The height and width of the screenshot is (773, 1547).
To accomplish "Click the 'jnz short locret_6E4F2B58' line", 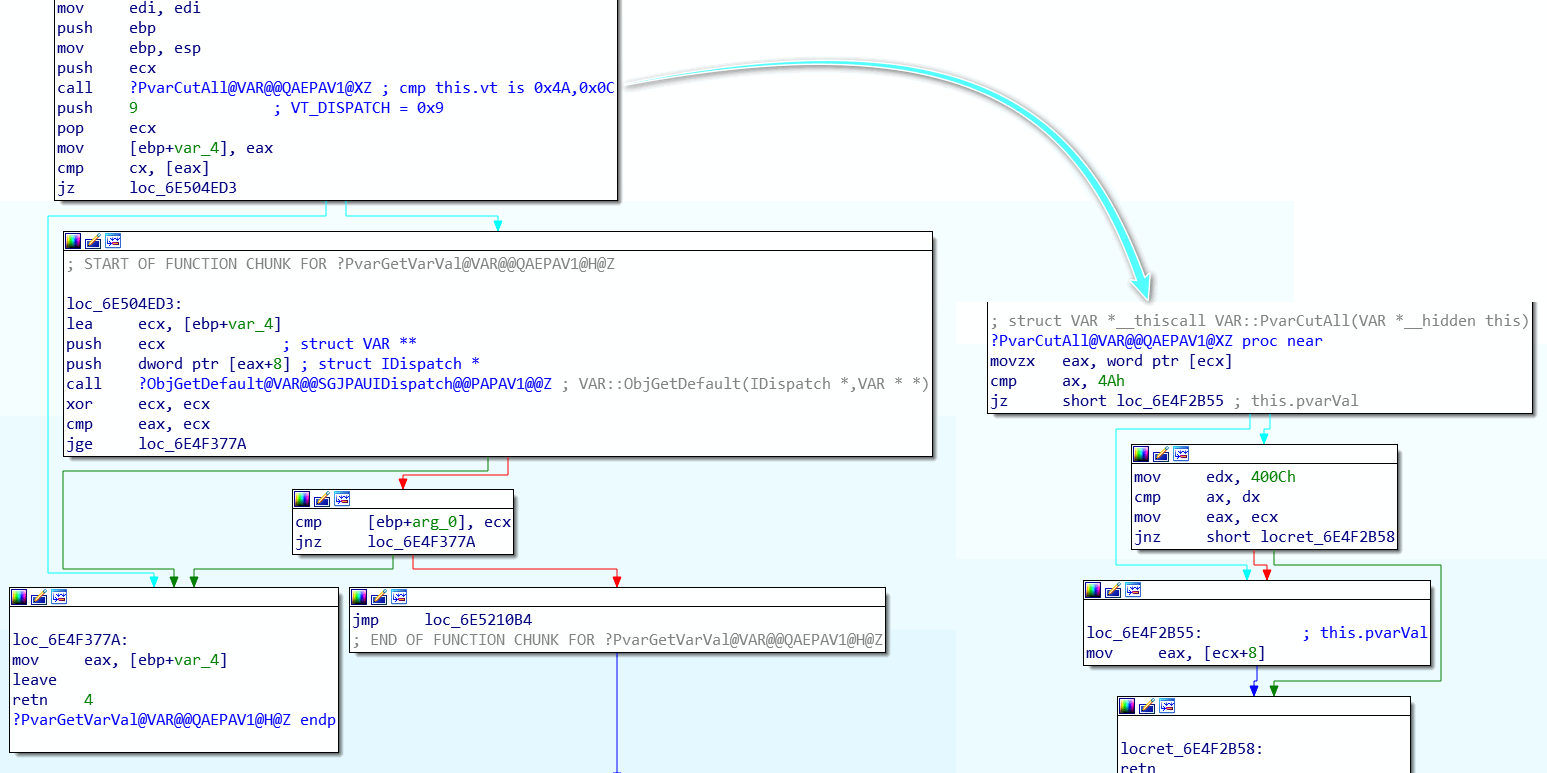I will pyautogui.click(x=1264, y=537).
